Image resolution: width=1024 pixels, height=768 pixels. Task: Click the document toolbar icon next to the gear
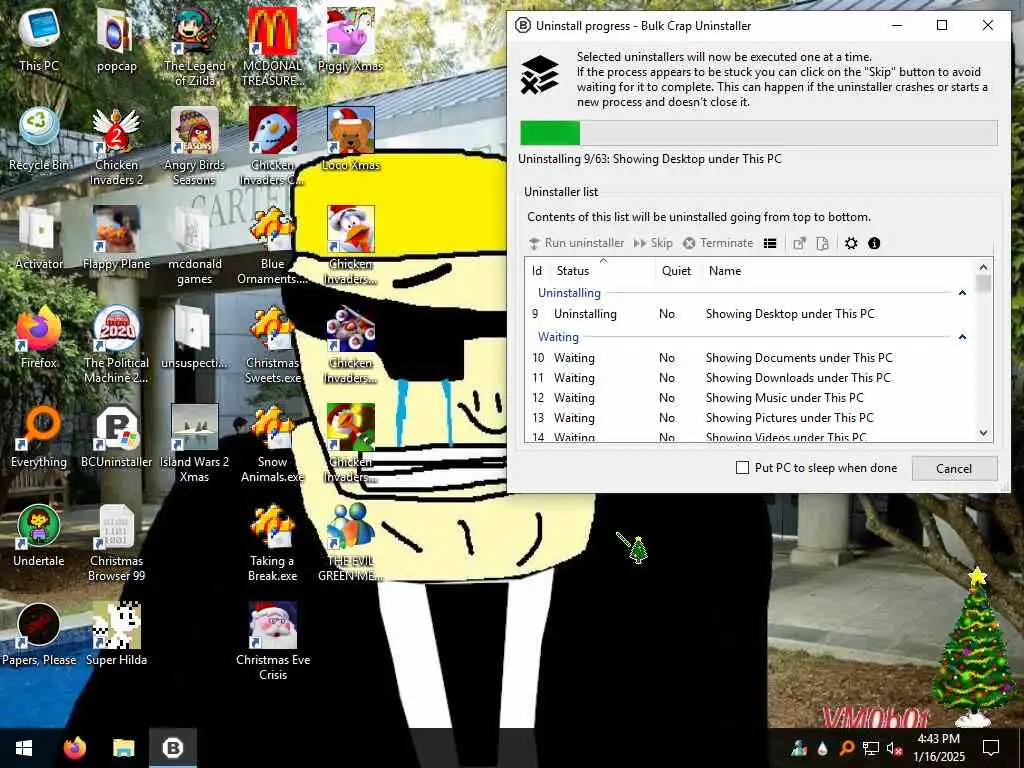tap(823, 244)
